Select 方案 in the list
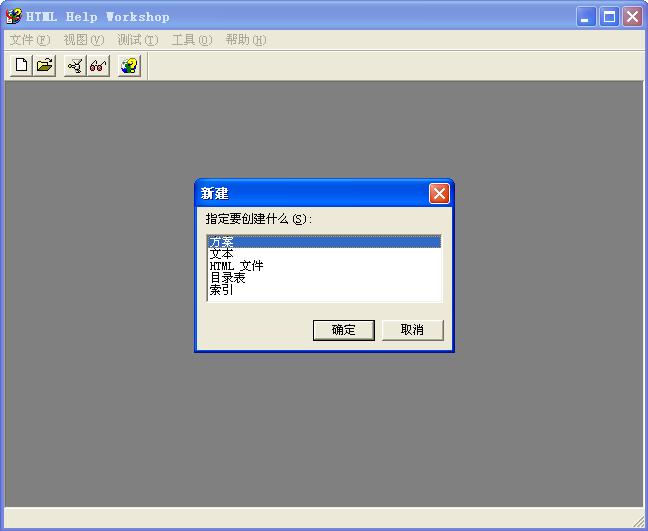This screenshot has height=531, width=648. (324, 242)
